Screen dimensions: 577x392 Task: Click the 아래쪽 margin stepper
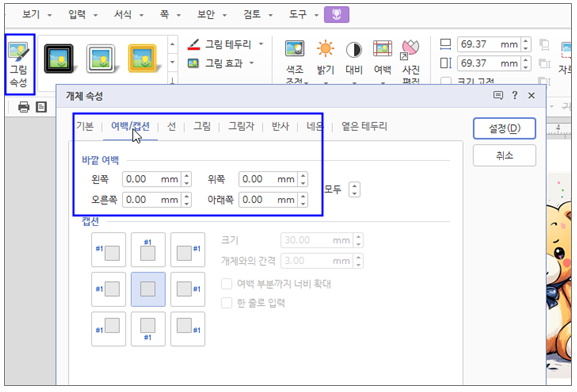click(x=303, y=200)
